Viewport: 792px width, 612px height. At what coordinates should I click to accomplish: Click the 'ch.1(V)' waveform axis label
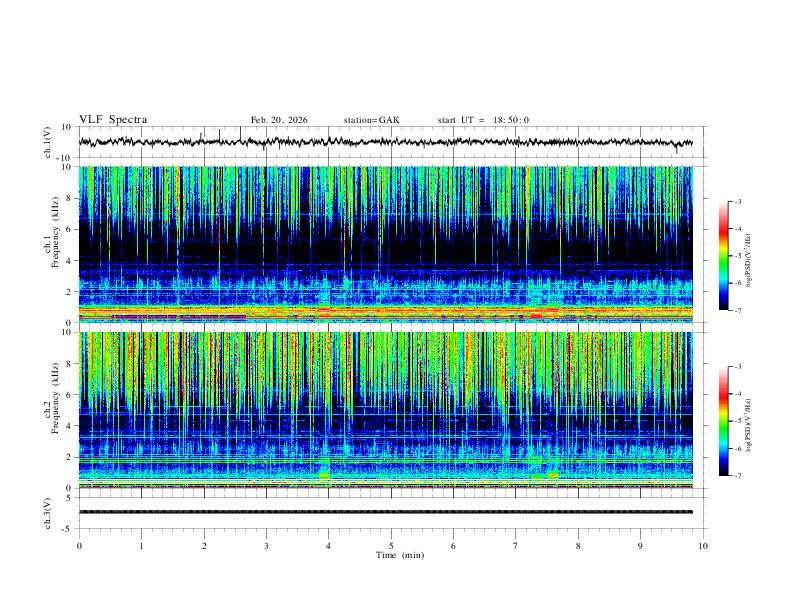48,142
